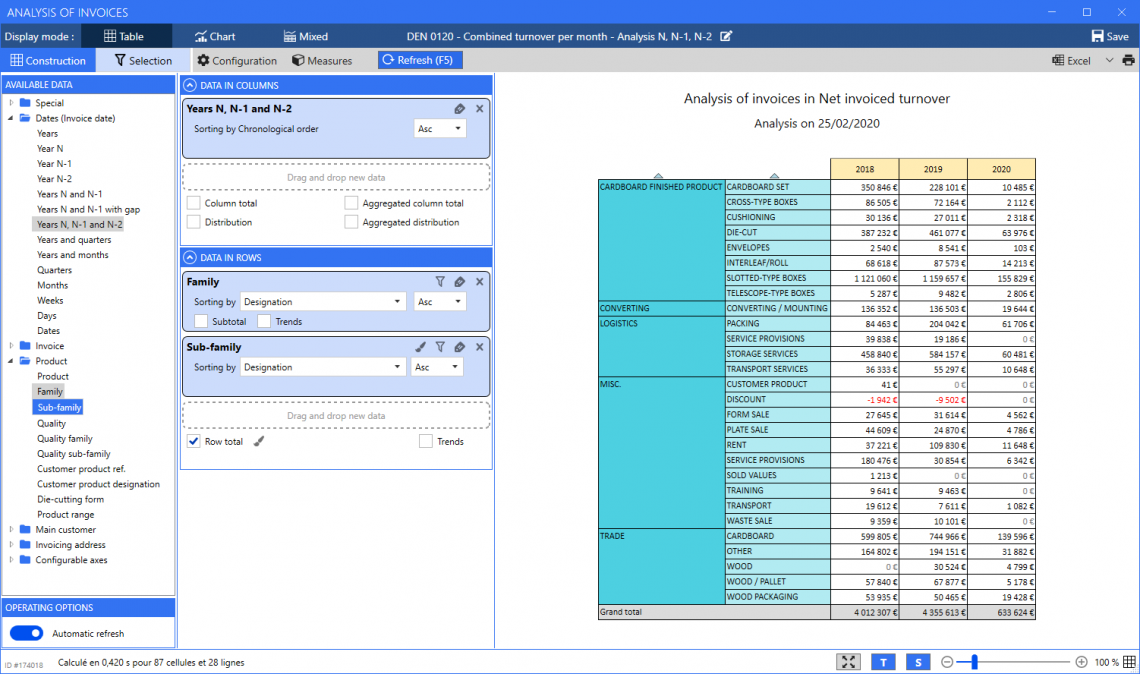Collapse the Dates (Invoice date) folder
Image resolution: width=1140 pixels, height=674 pixels.
(x=12, y=118)
